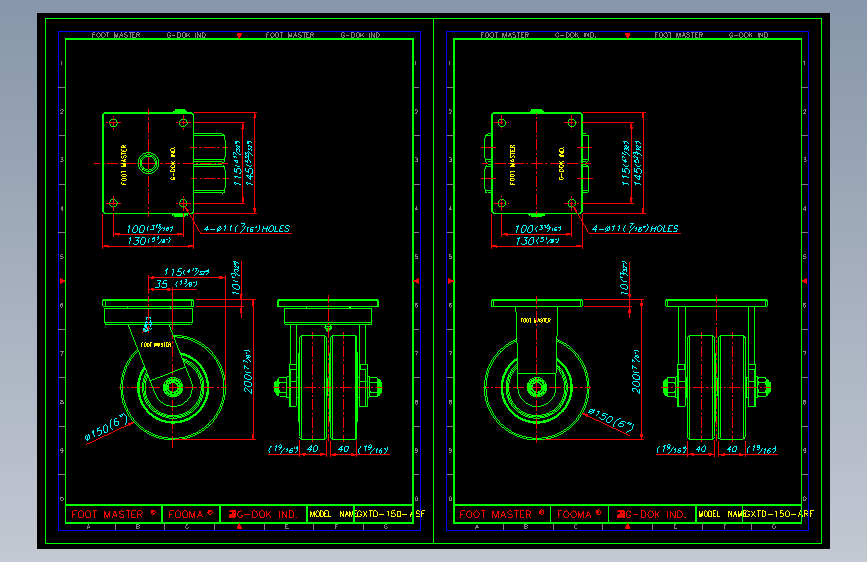This screenshot has width=867, height=562.
Task: Select FOOT MASTER in right sheet title block
Action: [495, 514]
